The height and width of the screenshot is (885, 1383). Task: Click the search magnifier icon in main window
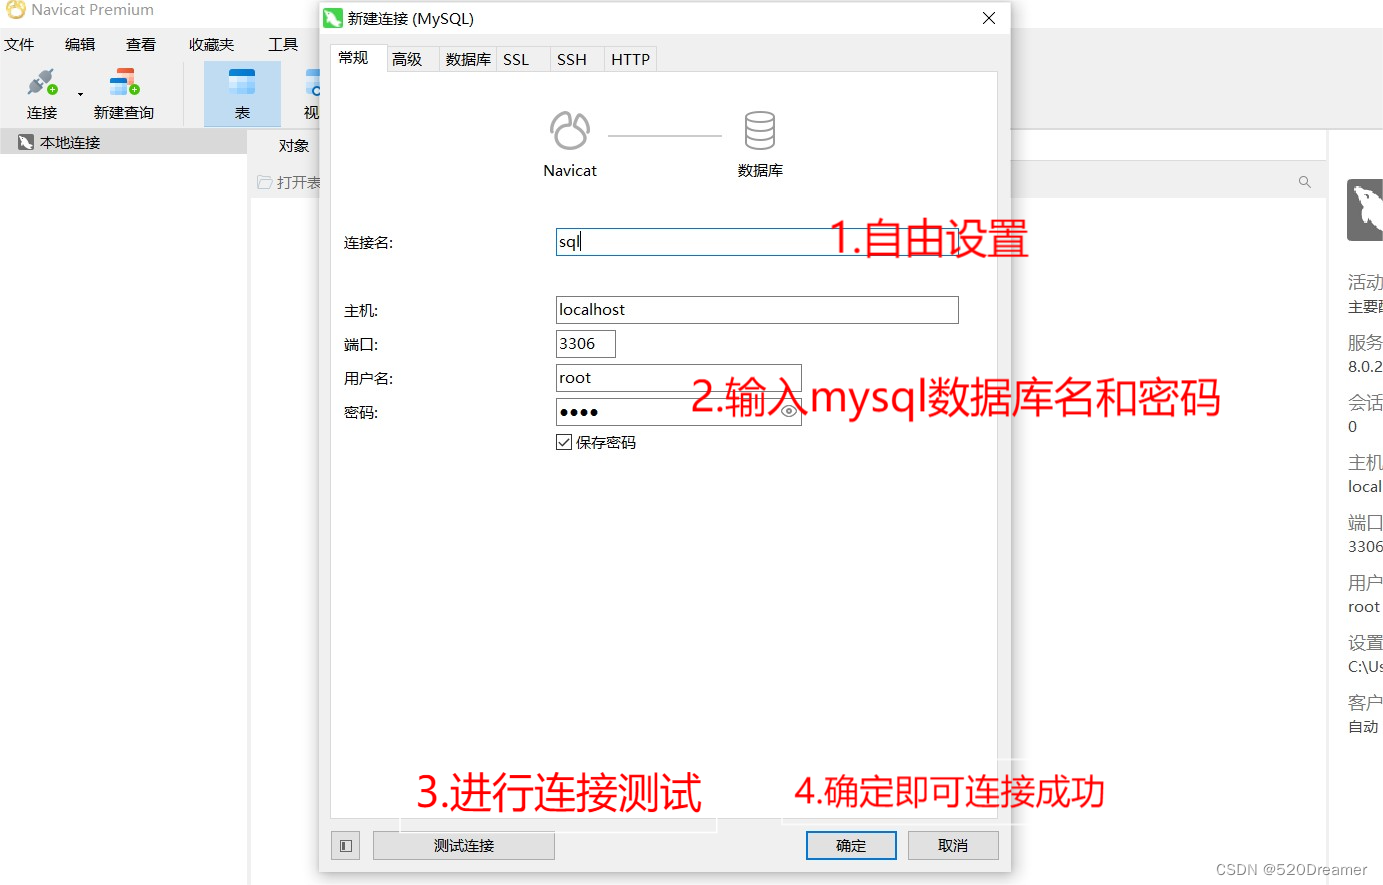(1304, 182)
